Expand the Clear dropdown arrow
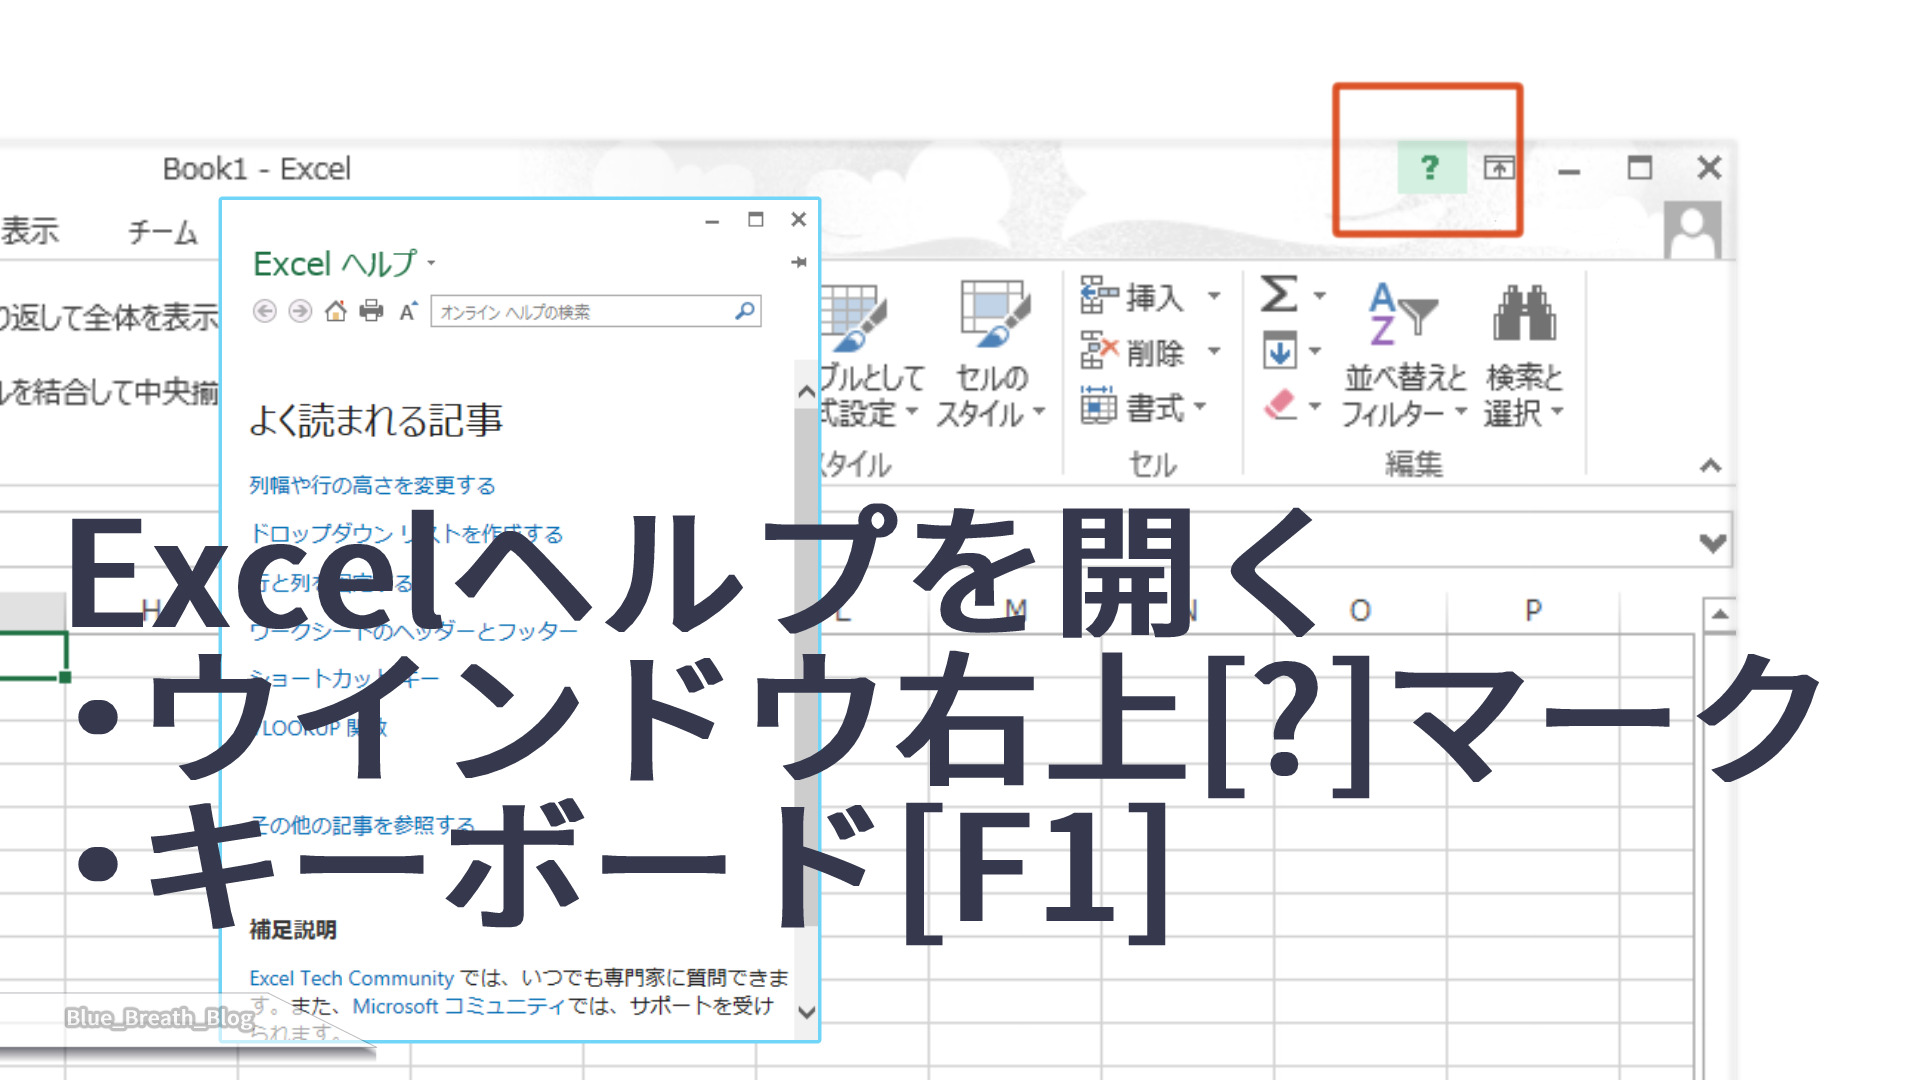Image resolution: width=1920 pixels, height=1080 pixels. point(1315,406)
